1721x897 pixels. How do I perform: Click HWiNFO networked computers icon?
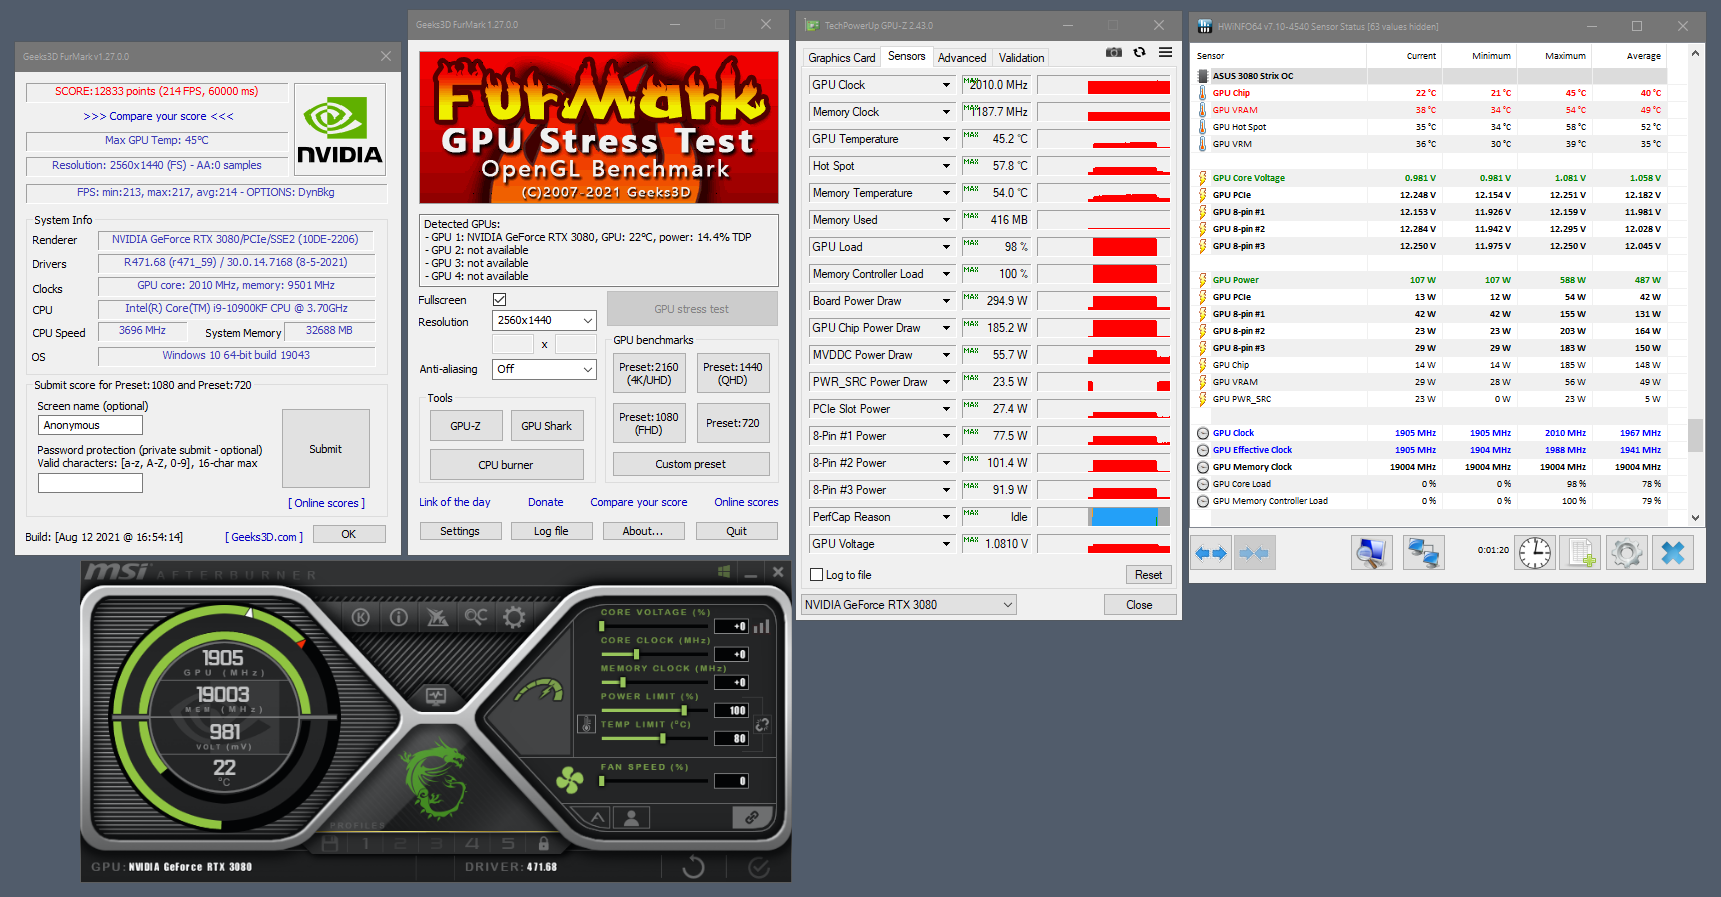tap(1423, 553)
